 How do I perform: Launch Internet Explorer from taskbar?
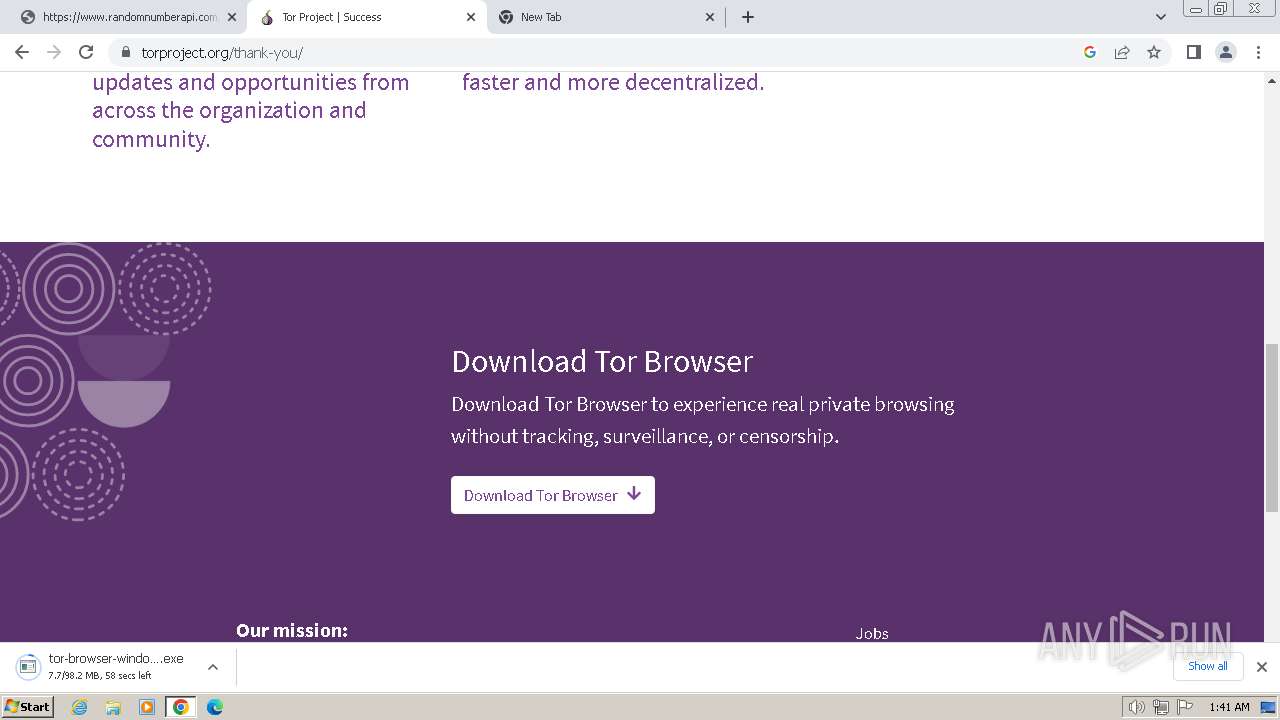(80, 707)
